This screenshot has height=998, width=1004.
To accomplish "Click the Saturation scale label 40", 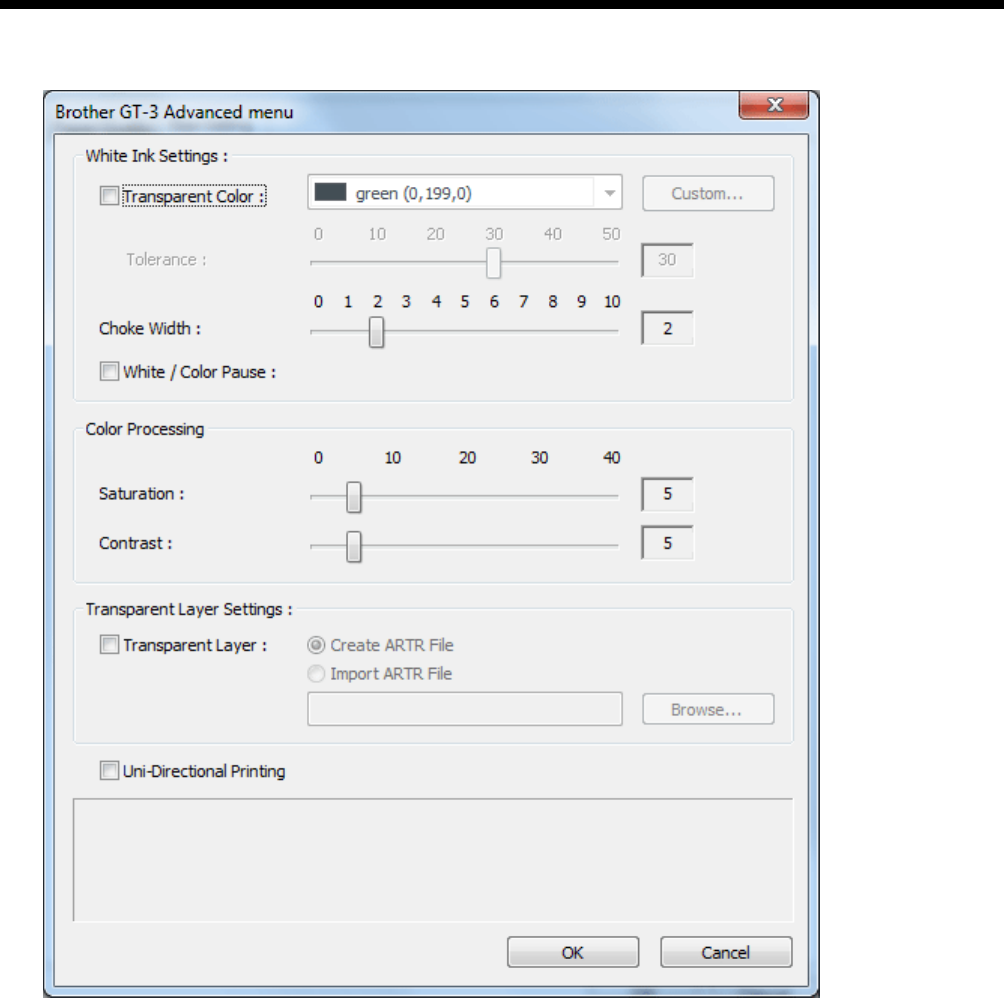I will (x=611, y=458).
